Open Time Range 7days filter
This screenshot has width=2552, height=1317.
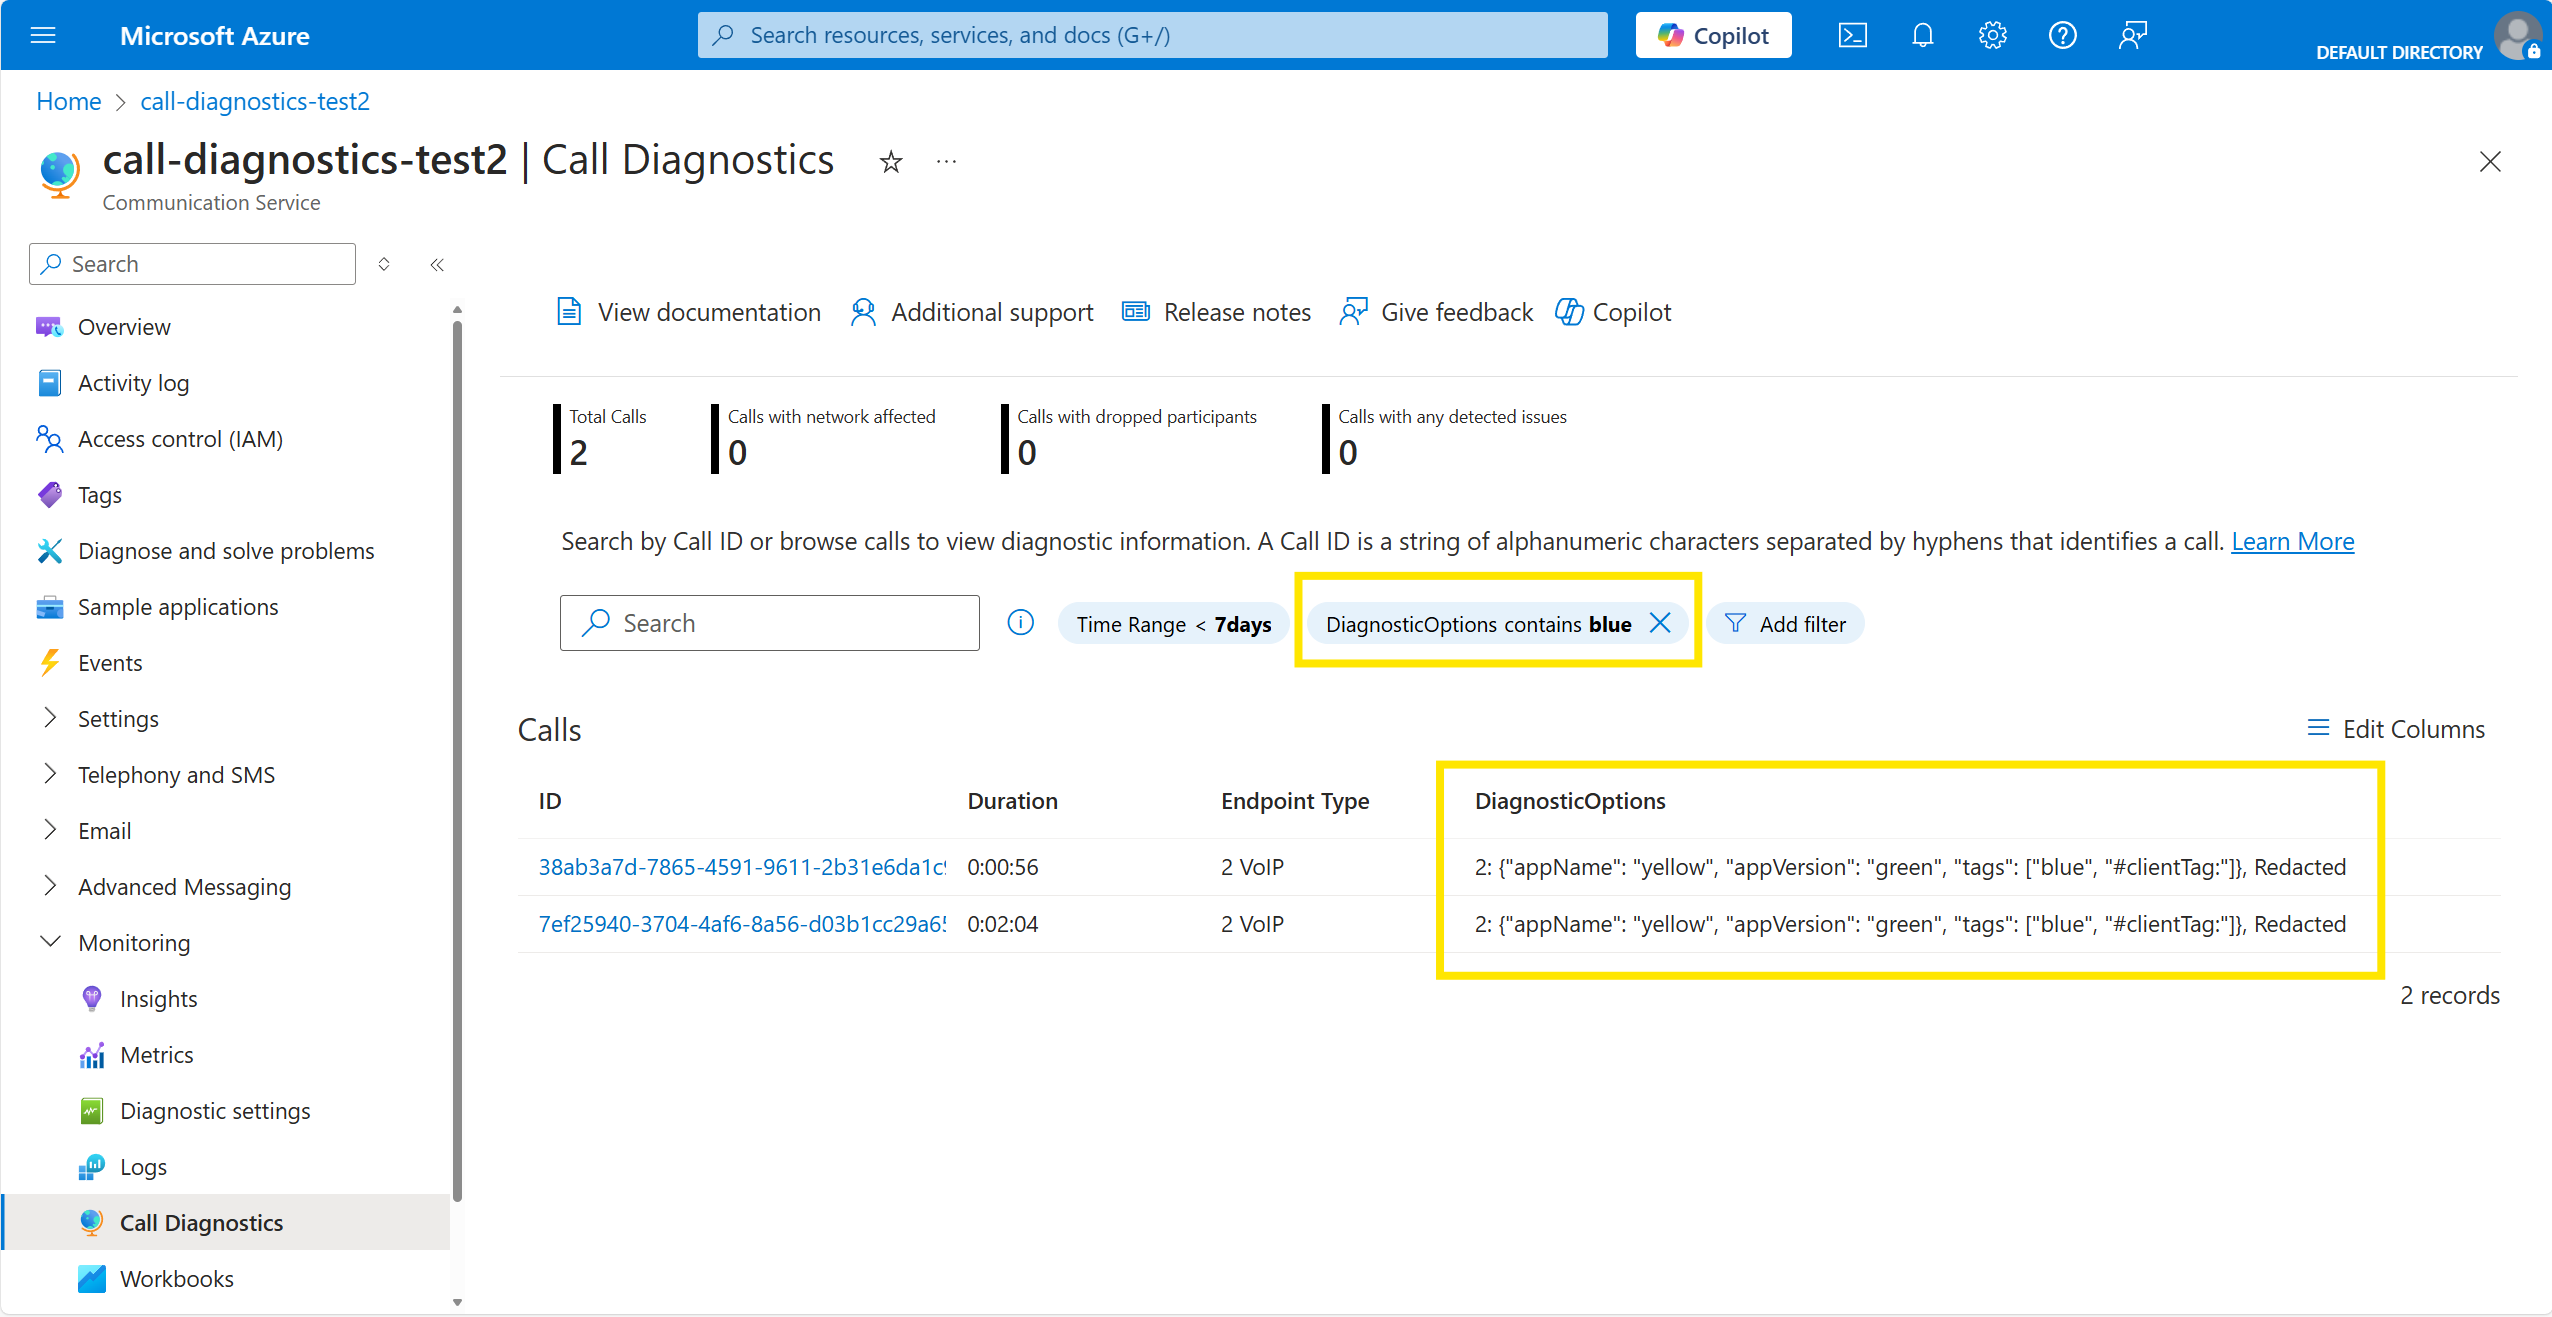1173,624
